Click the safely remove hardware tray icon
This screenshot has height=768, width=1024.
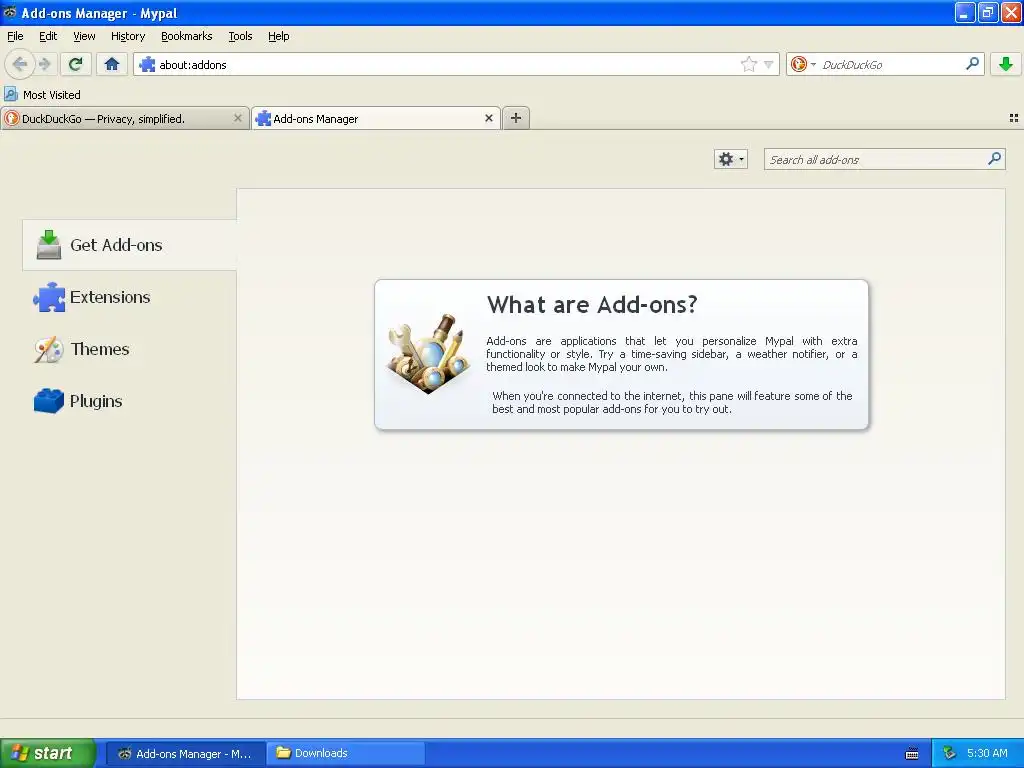pyautogui.click(x=949, y=753)
